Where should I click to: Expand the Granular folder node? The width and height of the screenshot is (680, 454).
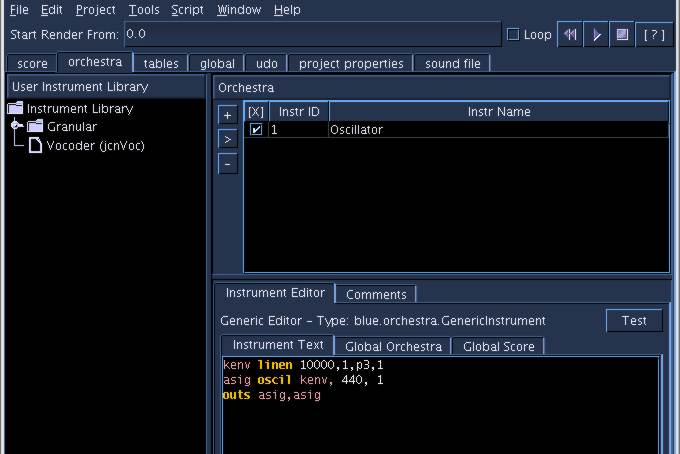click(17, 127)
